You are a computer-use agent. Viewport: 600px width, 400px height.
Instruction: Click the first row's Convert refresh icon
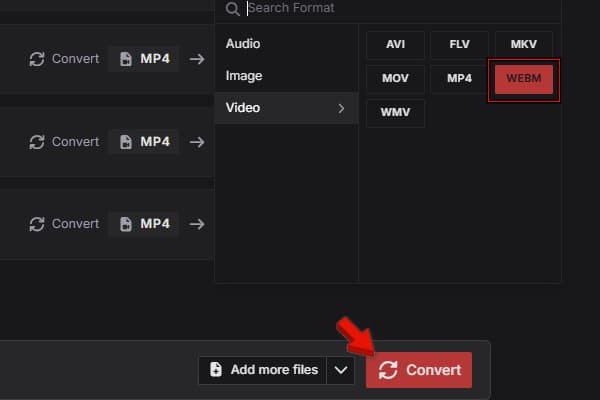tap(37, 59)
